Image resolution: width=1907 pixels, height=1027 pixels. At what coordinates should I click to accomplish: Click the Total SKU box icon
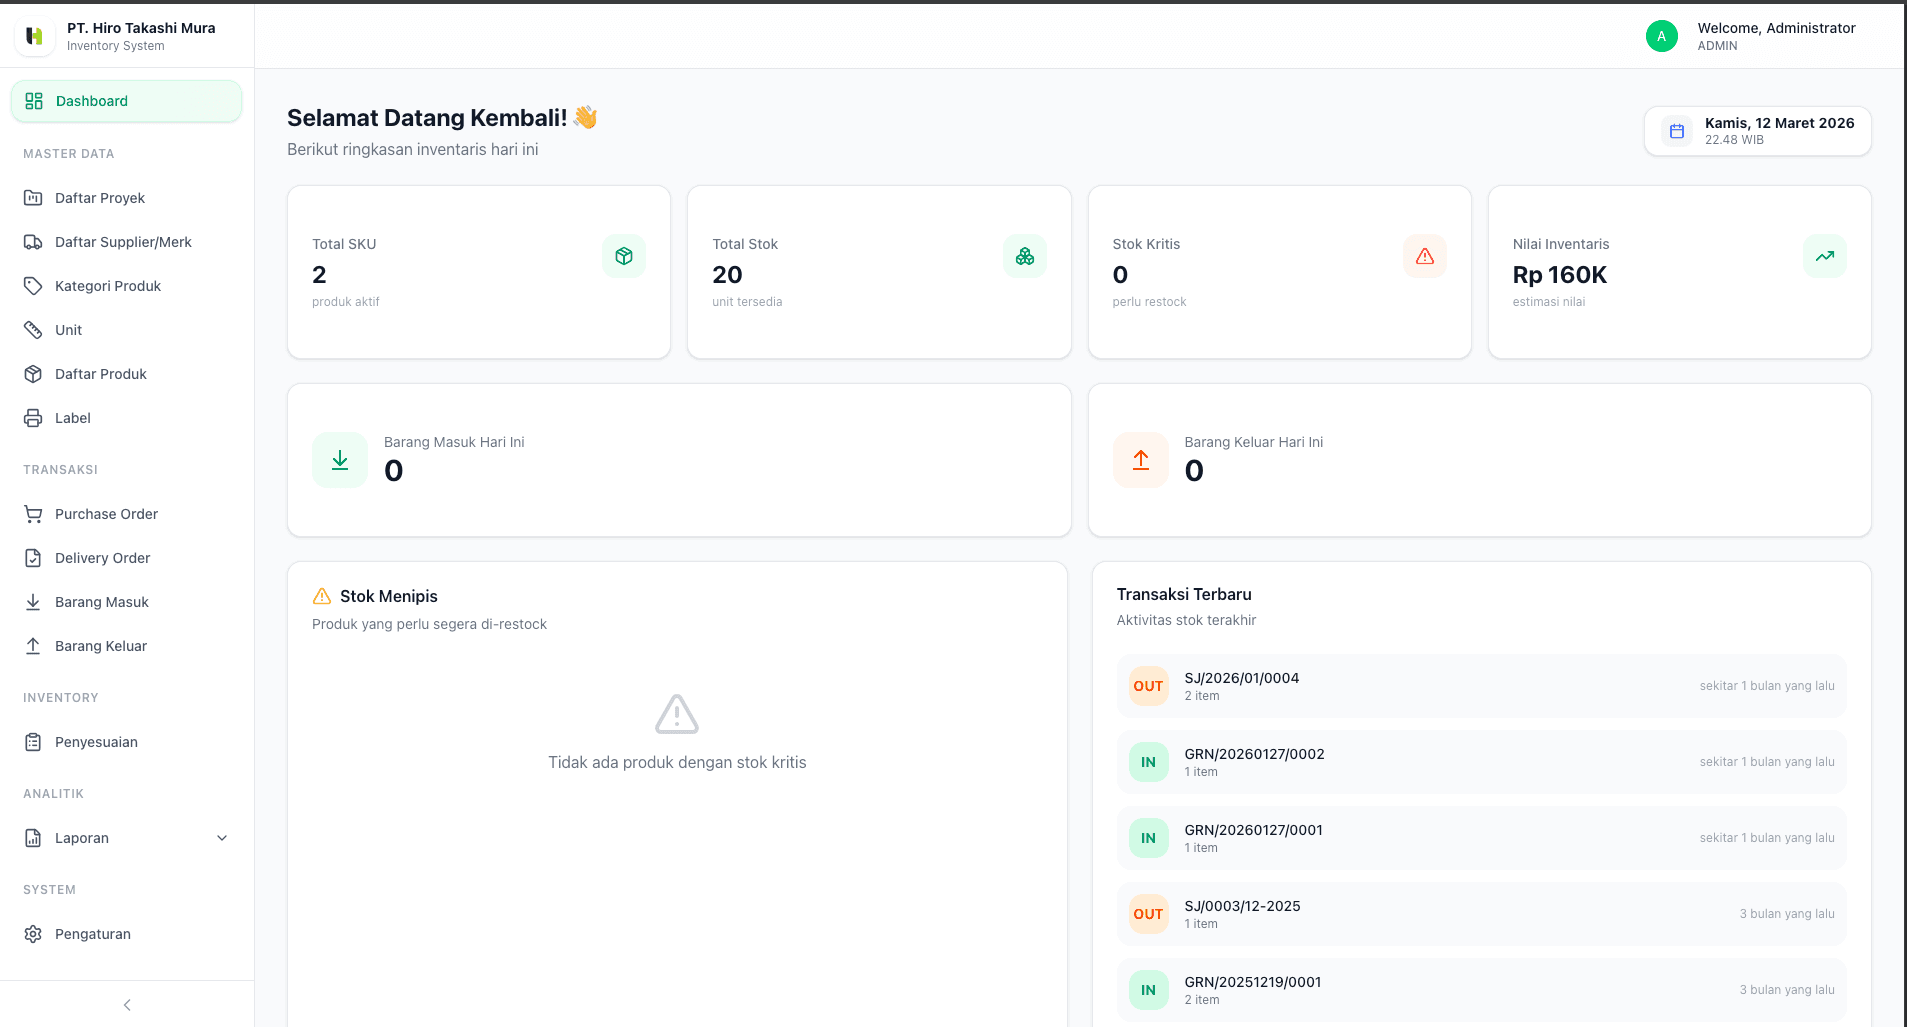pos(624,256)
